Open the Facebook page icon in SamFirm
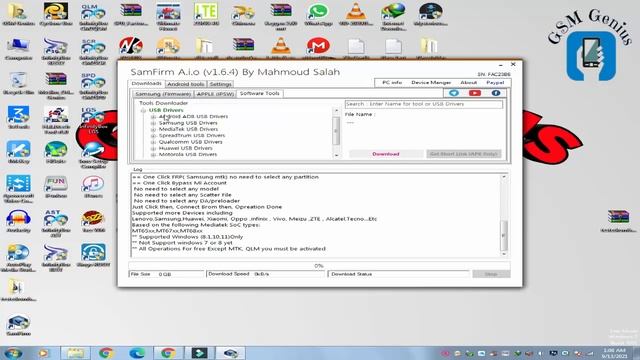Screen dimensions: 640x360 tap(496, 93)
